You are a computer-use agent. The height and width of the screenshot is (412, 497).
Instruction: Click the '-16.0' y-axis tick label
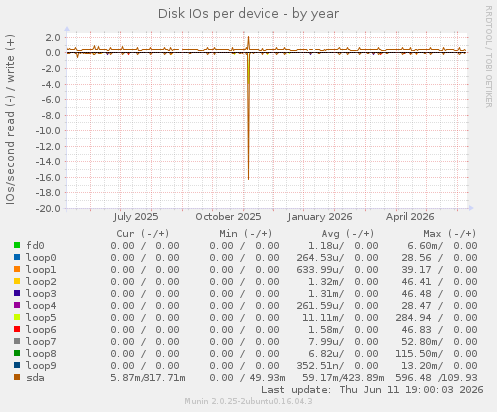[x=48, y=177]
